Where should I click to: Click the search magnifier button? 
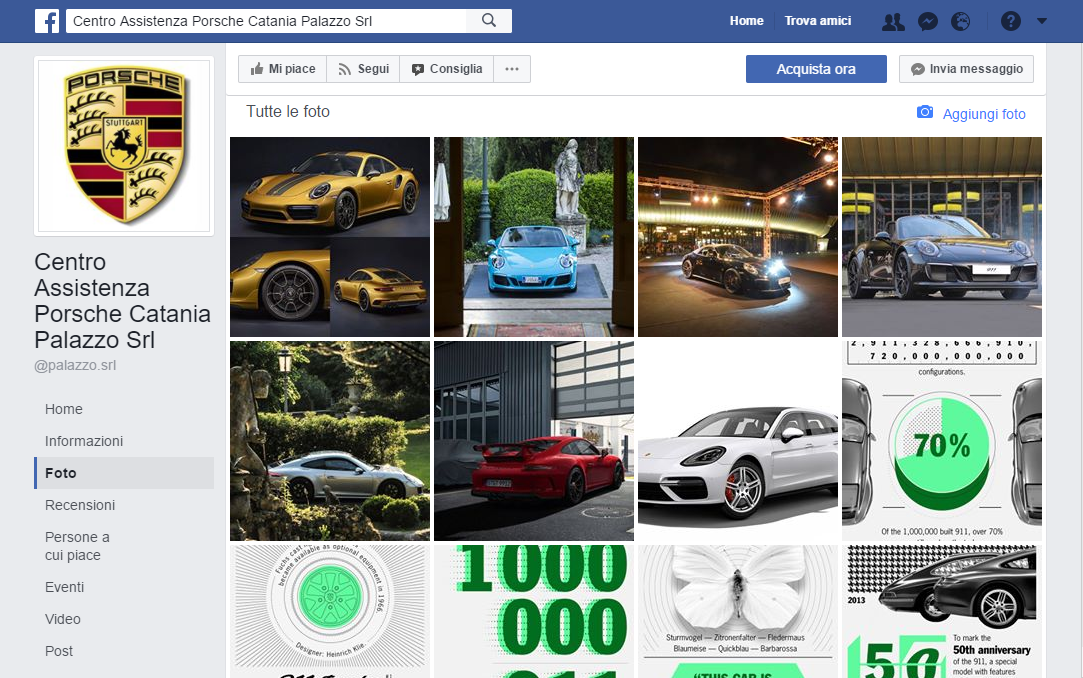489,21
